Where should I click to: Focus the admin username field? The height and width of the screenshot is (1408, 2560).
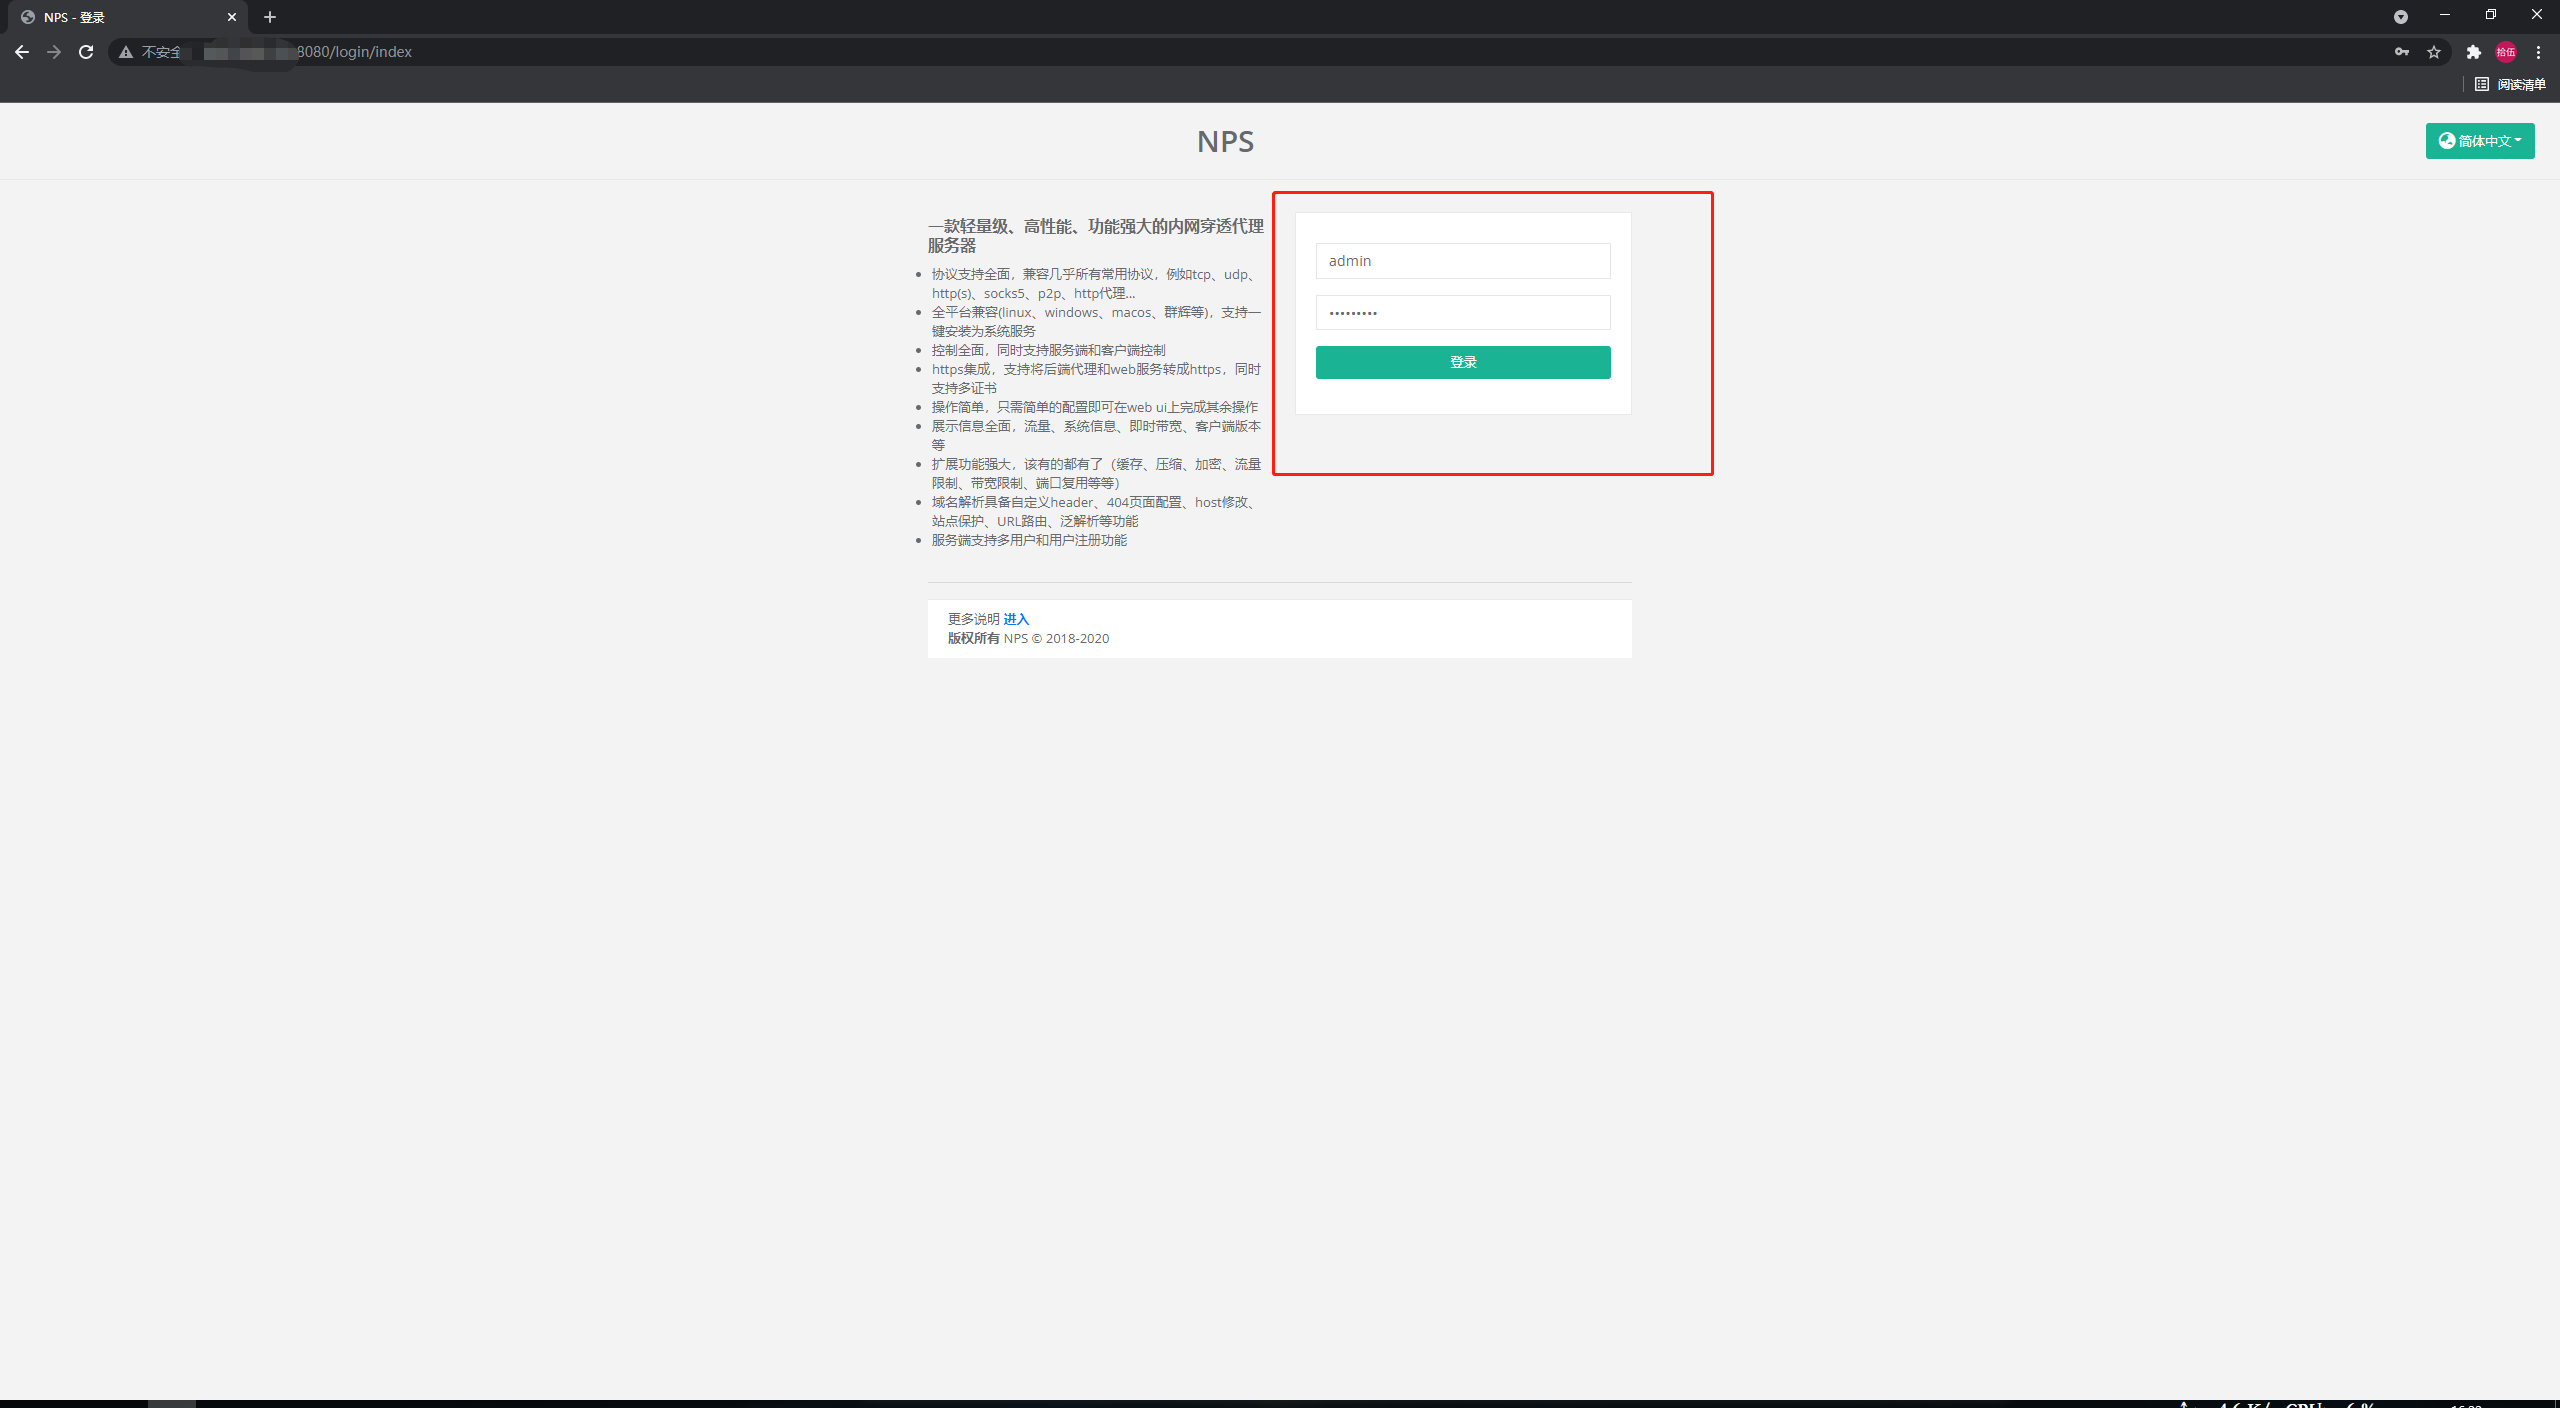coord(1463,261)
